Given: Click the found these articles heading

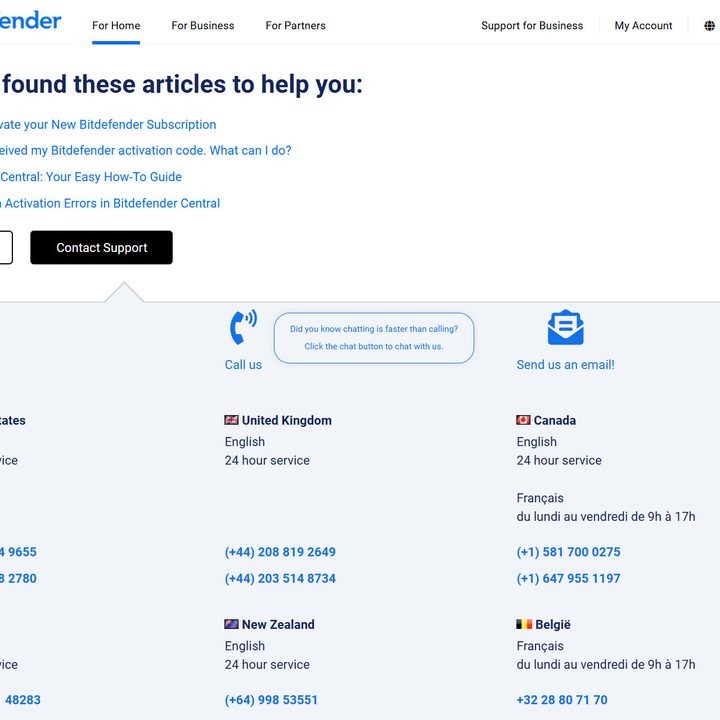Looking at the screenshot, I should (182, 84).
